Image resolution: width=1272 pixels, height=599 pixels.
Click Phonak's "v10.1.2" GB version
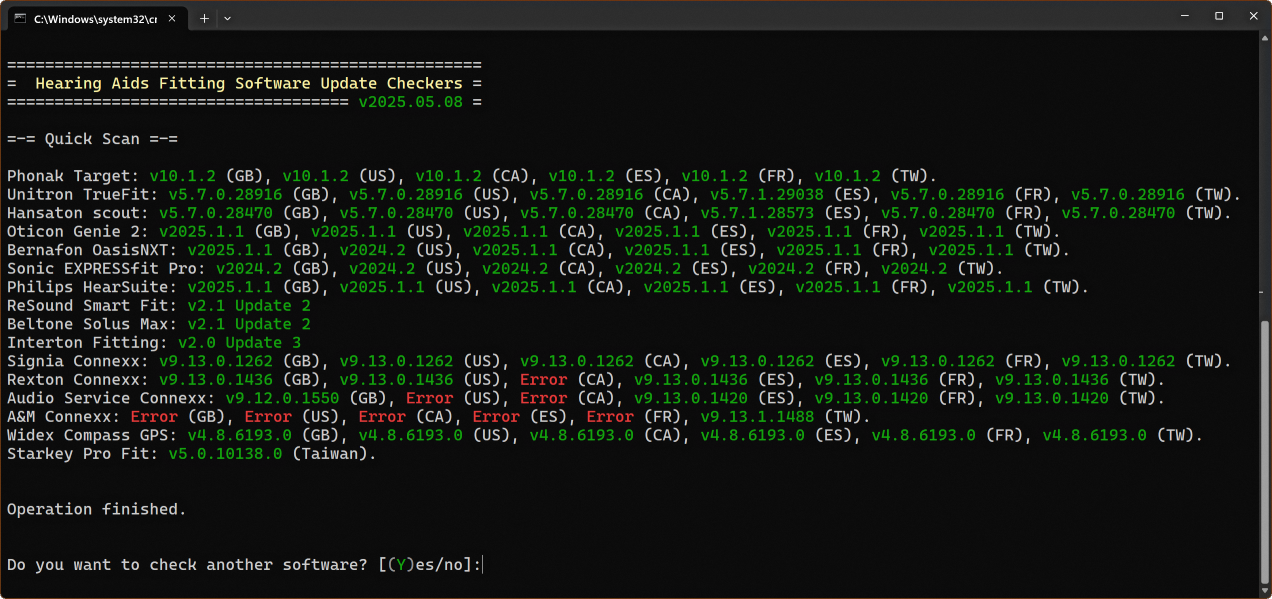[x=183, y=176]
